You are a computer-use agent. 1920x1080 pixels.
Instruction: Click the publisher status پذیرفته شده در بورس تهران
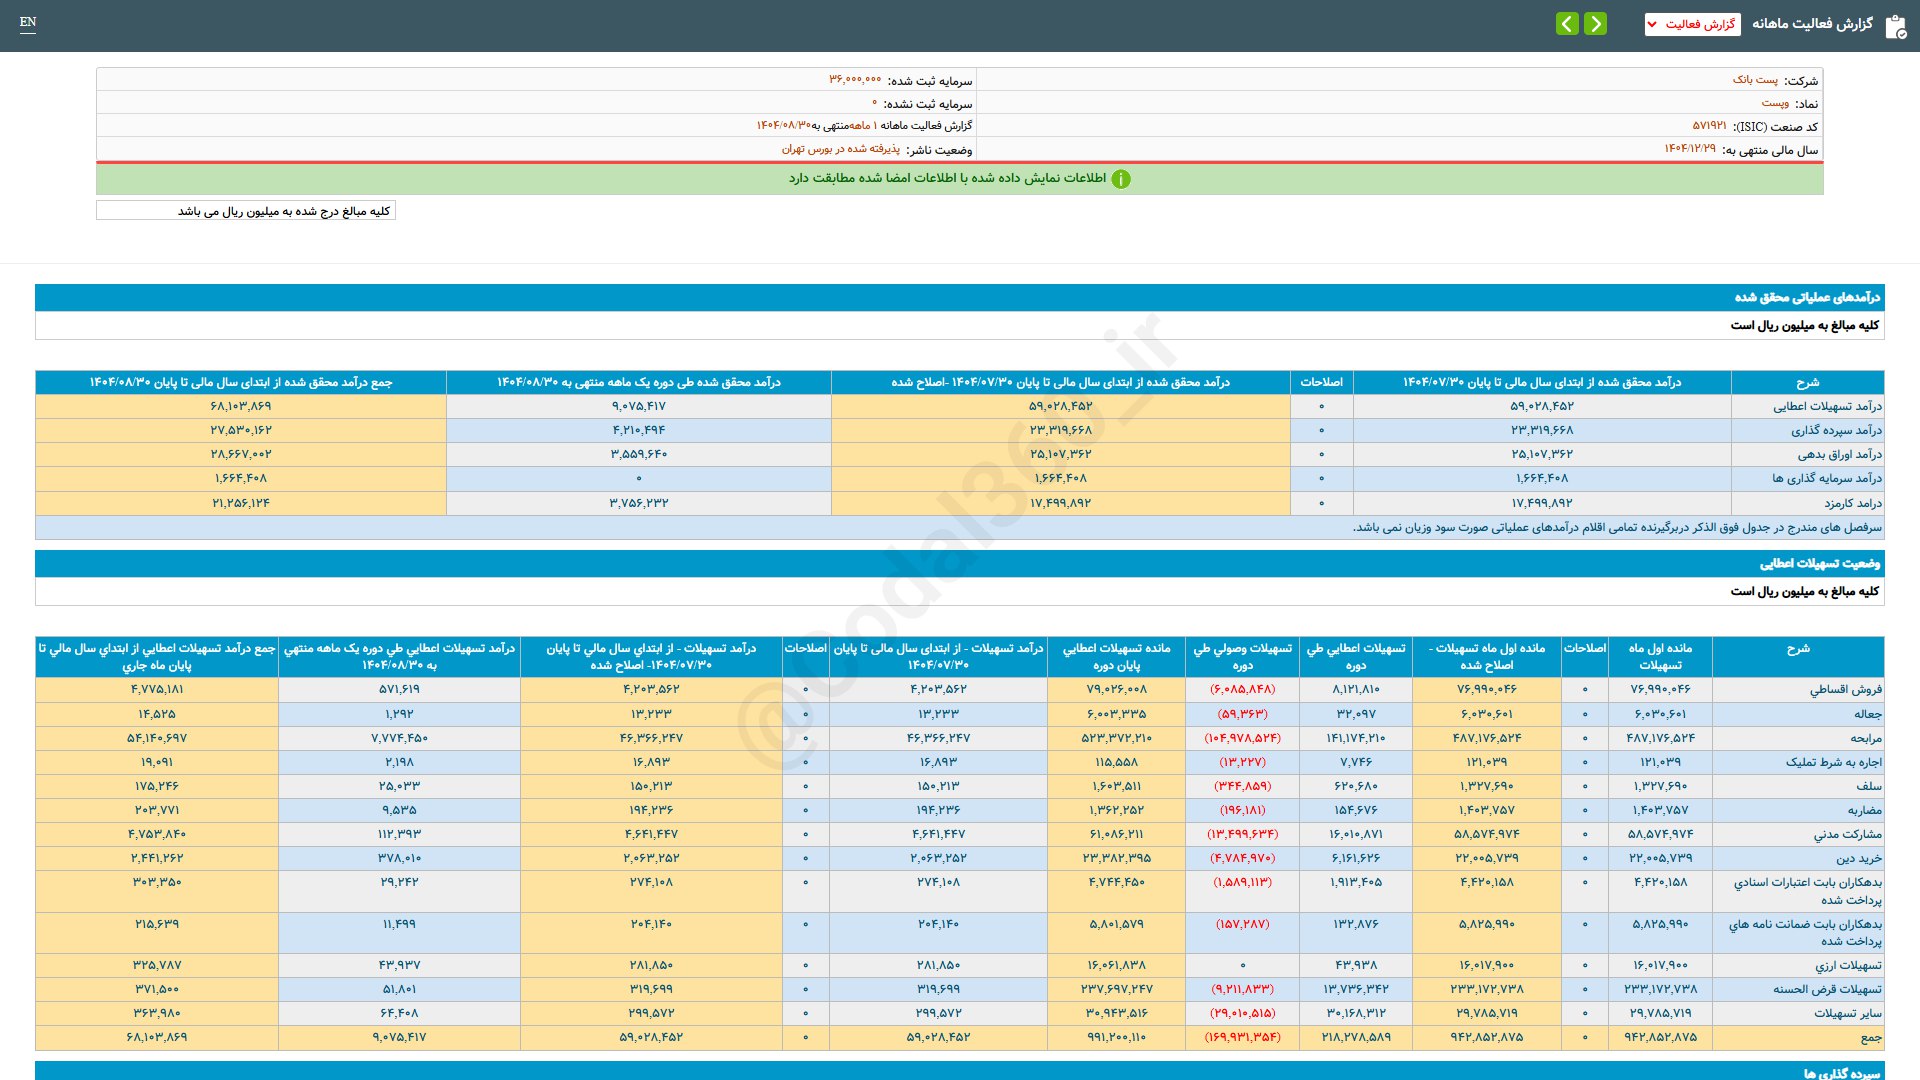840,149
